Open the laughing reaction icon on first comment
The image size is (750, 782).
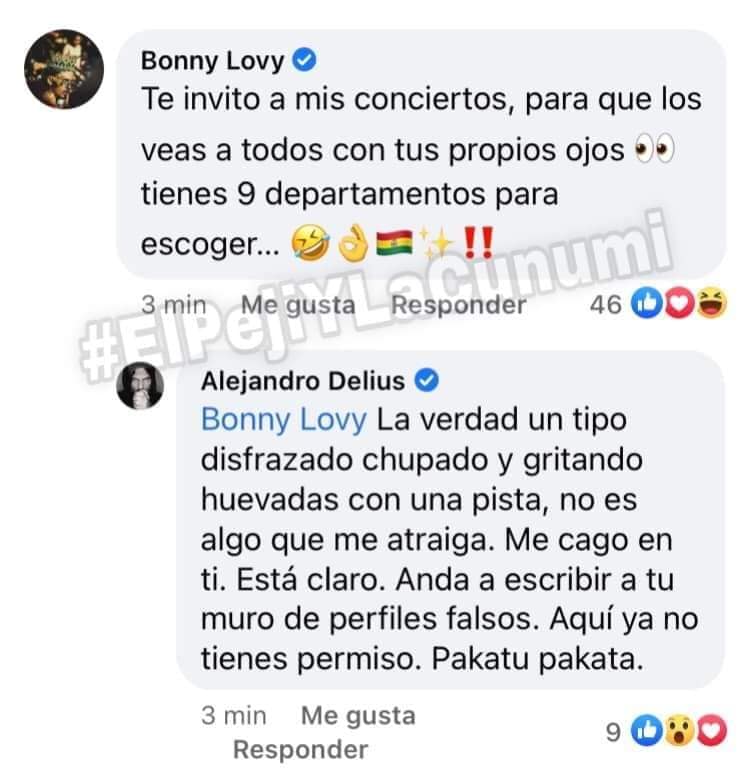tap(712, 304)
